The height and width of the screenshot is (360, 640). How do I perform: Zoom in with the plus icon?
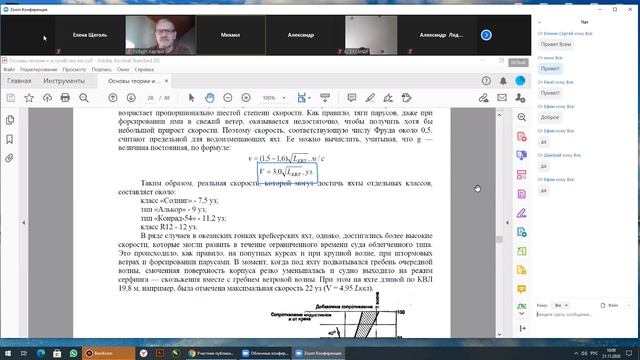point(246,98)
